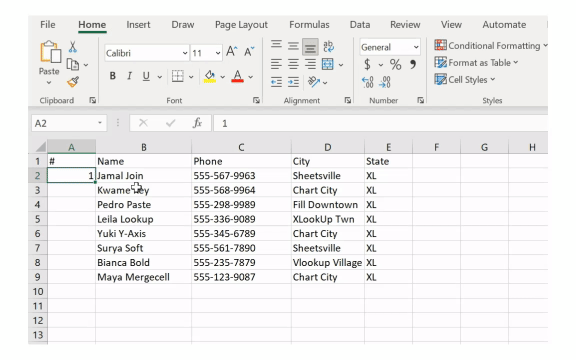
Task: Click Format as Table button
Action: click(476, 63)
